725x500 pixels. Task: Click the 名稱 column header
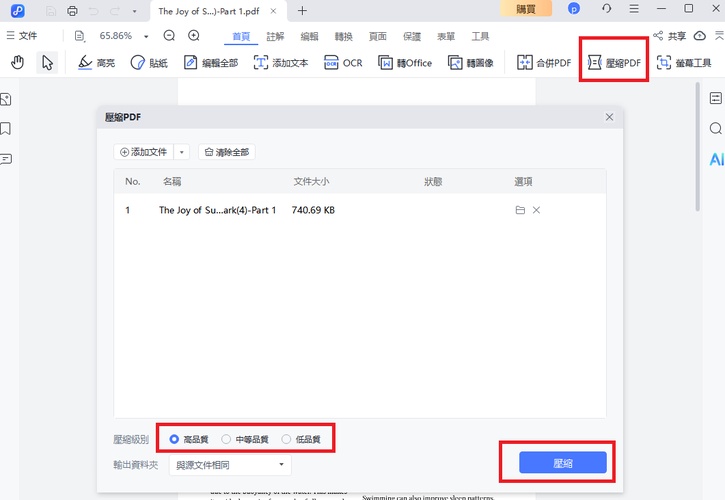[172, 181]
